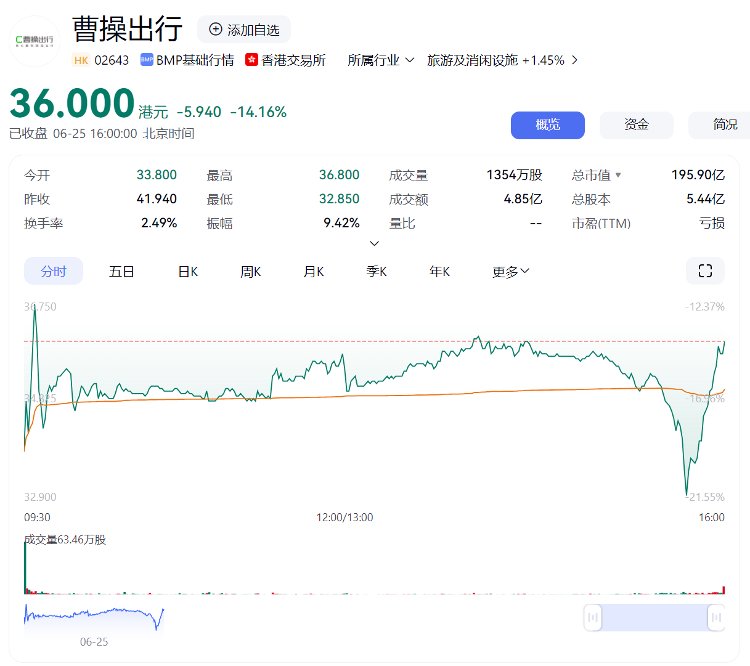Click the 曹操出行 company logo
This screenshot has width=750, height=666.
[34, 41]
